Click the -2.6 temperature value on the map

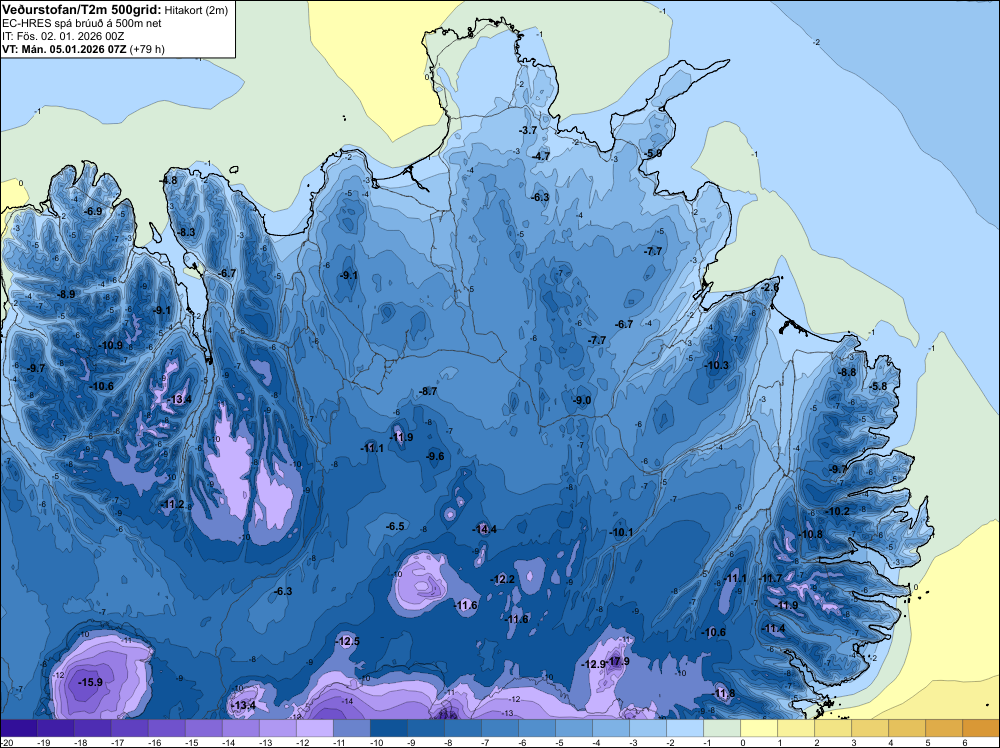pyautogui.click(x=770, y=288)
